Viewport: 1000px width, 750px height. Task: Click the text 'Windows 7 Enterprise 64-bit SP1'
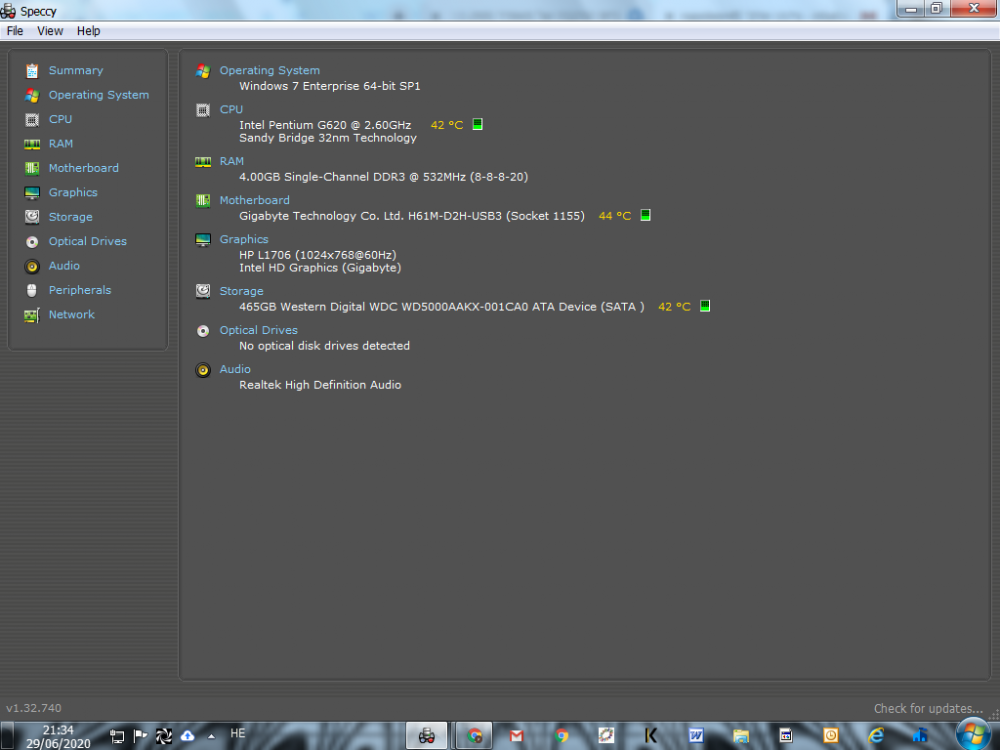330,86
